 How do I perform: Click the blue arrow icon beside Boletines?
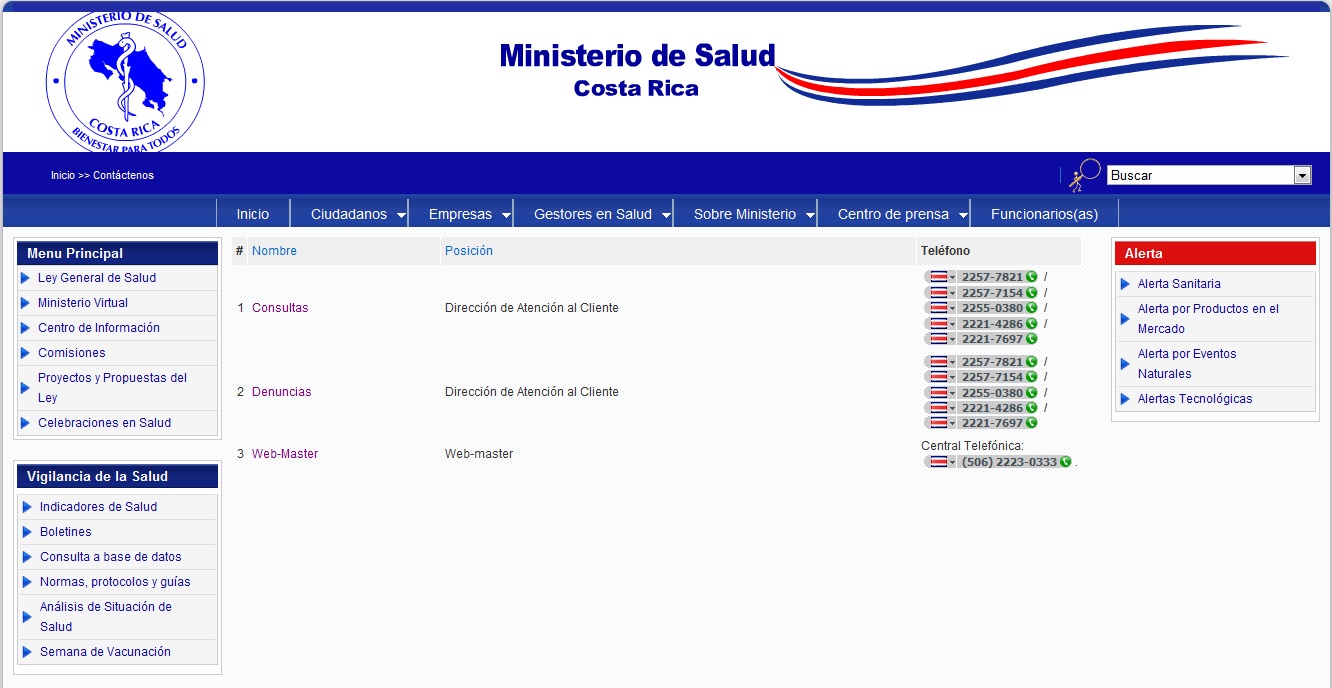pos(27,532)
